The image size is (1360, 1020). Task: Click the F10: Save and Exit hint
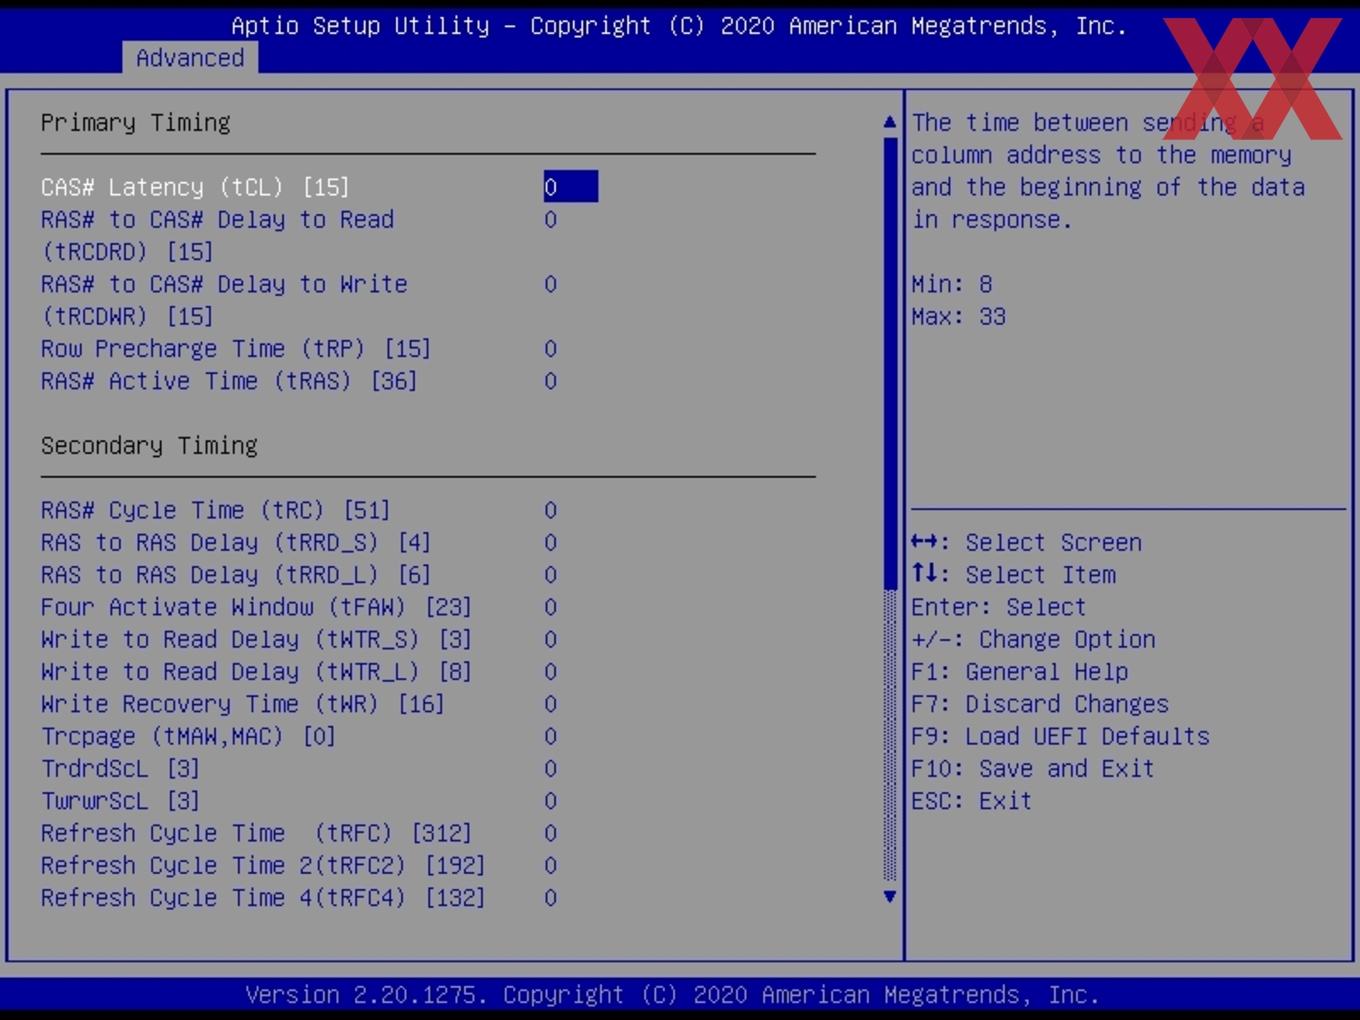click(1032, 769)
